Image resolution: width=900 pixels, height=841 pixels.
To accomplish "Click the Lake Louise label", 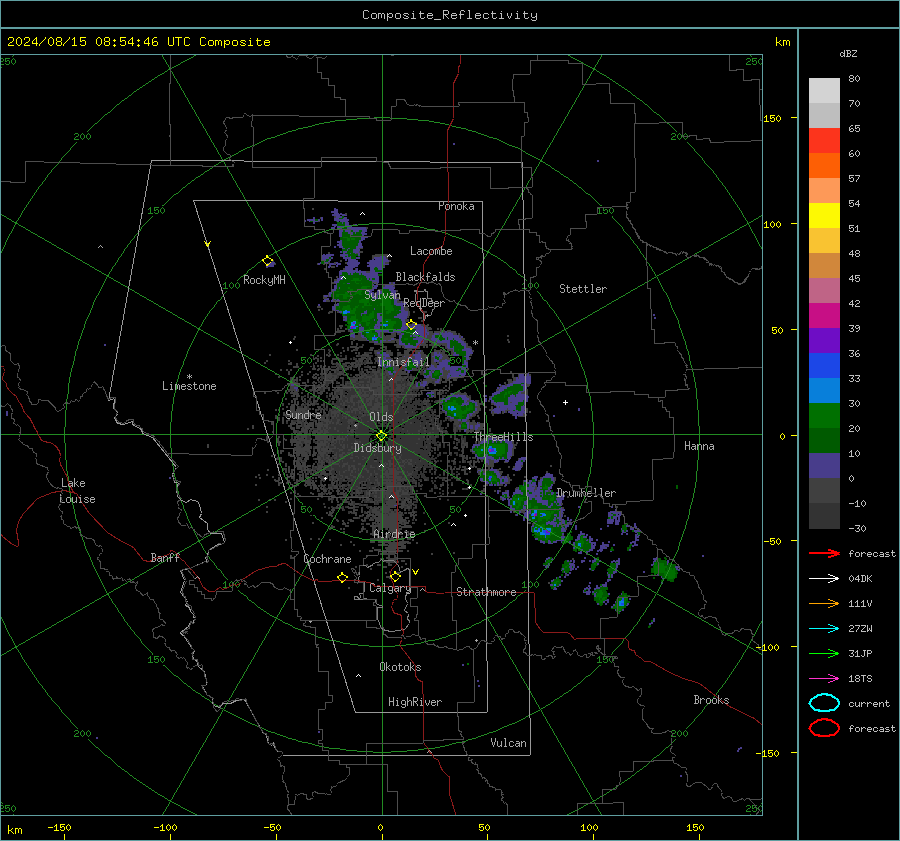I will click(x=77, y=491).
